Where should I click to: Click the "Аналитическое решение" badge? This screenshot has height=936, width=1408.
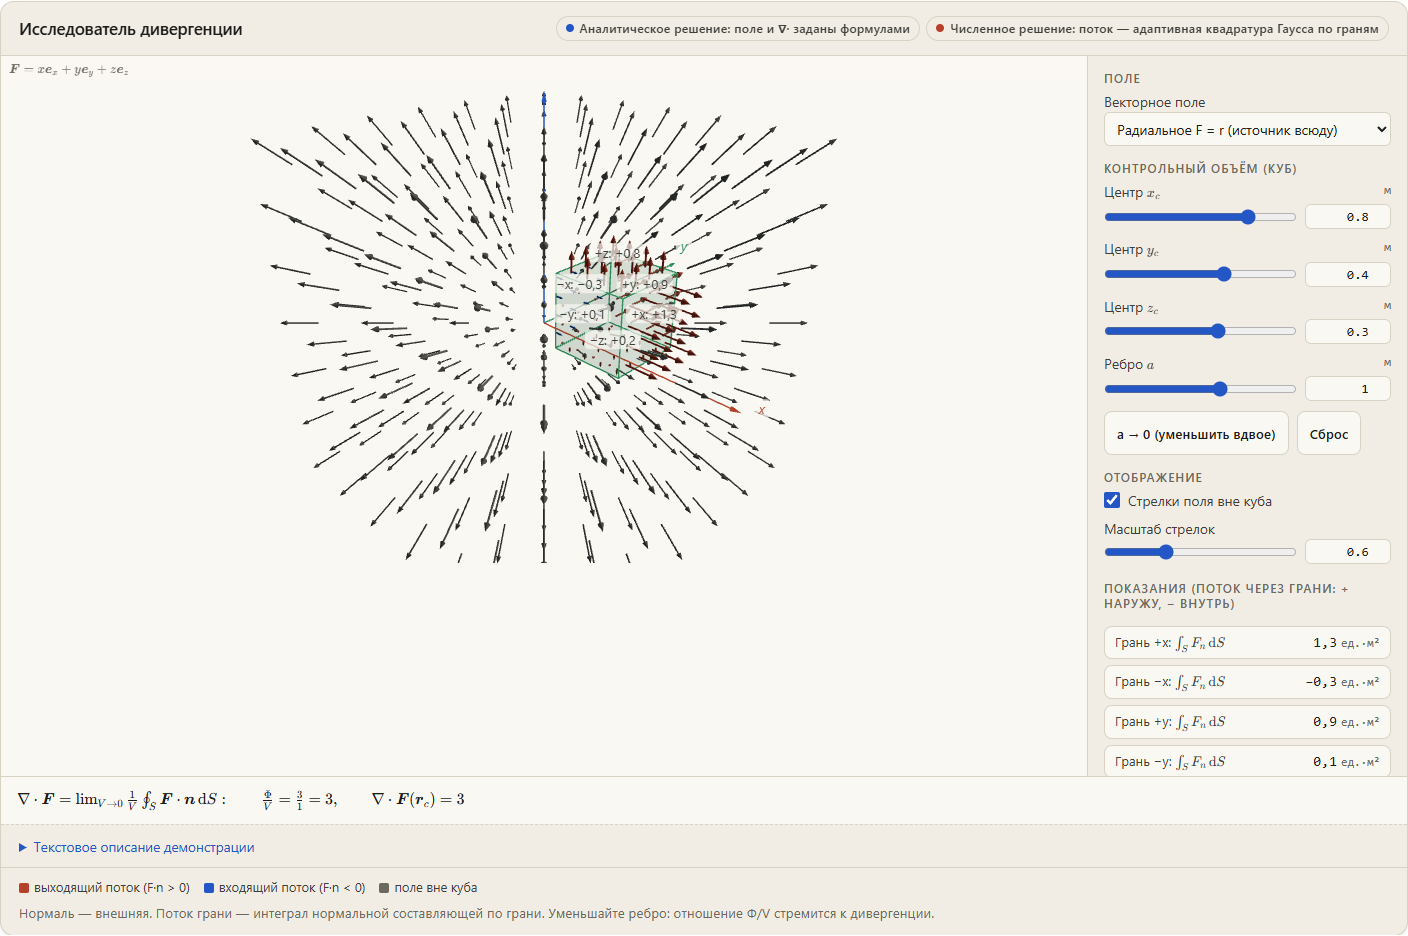(738, 29)
